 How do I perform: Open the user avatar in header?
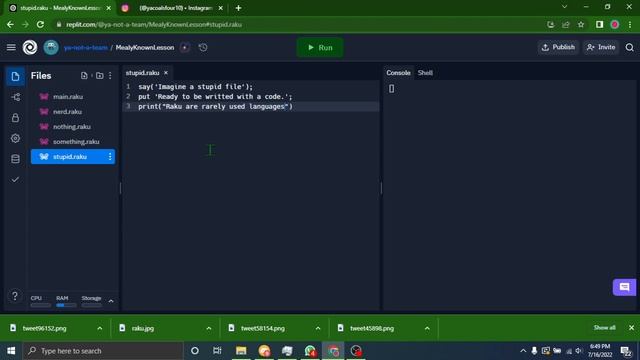51,47
